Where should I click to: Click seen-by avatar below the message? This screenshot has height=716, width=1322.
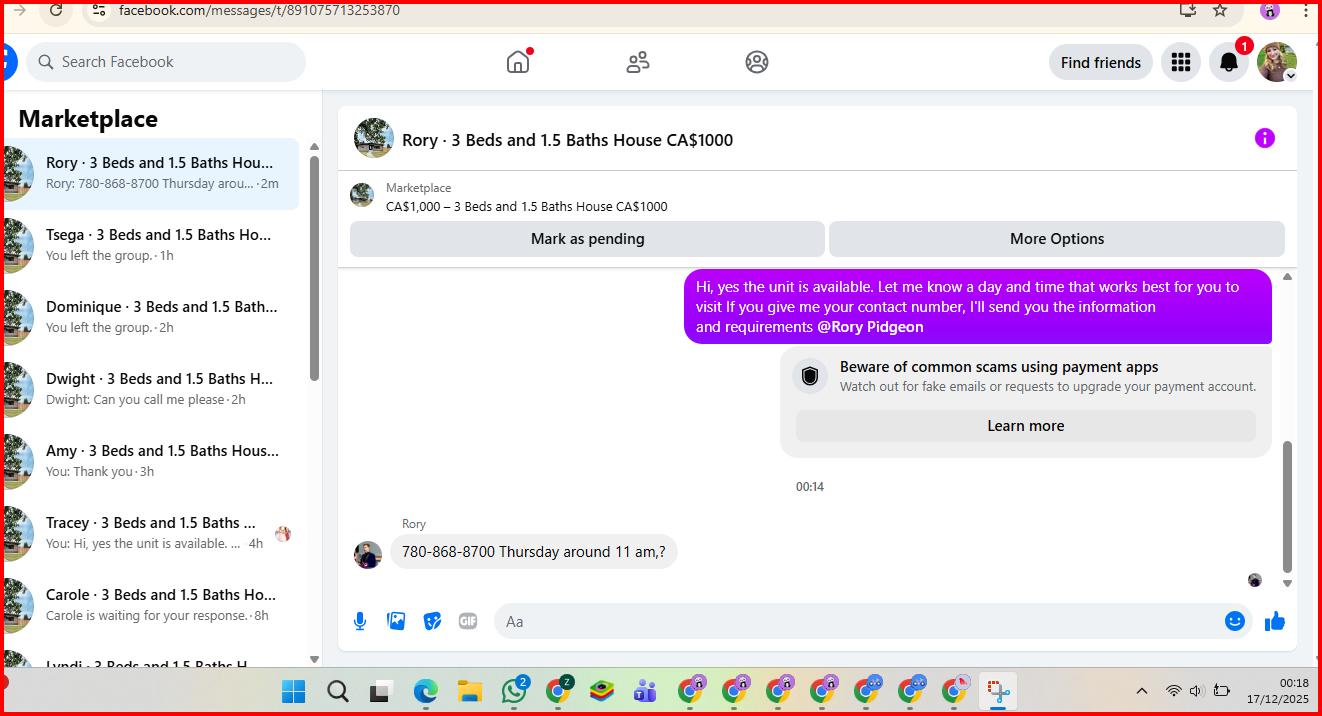(1255, 580)
